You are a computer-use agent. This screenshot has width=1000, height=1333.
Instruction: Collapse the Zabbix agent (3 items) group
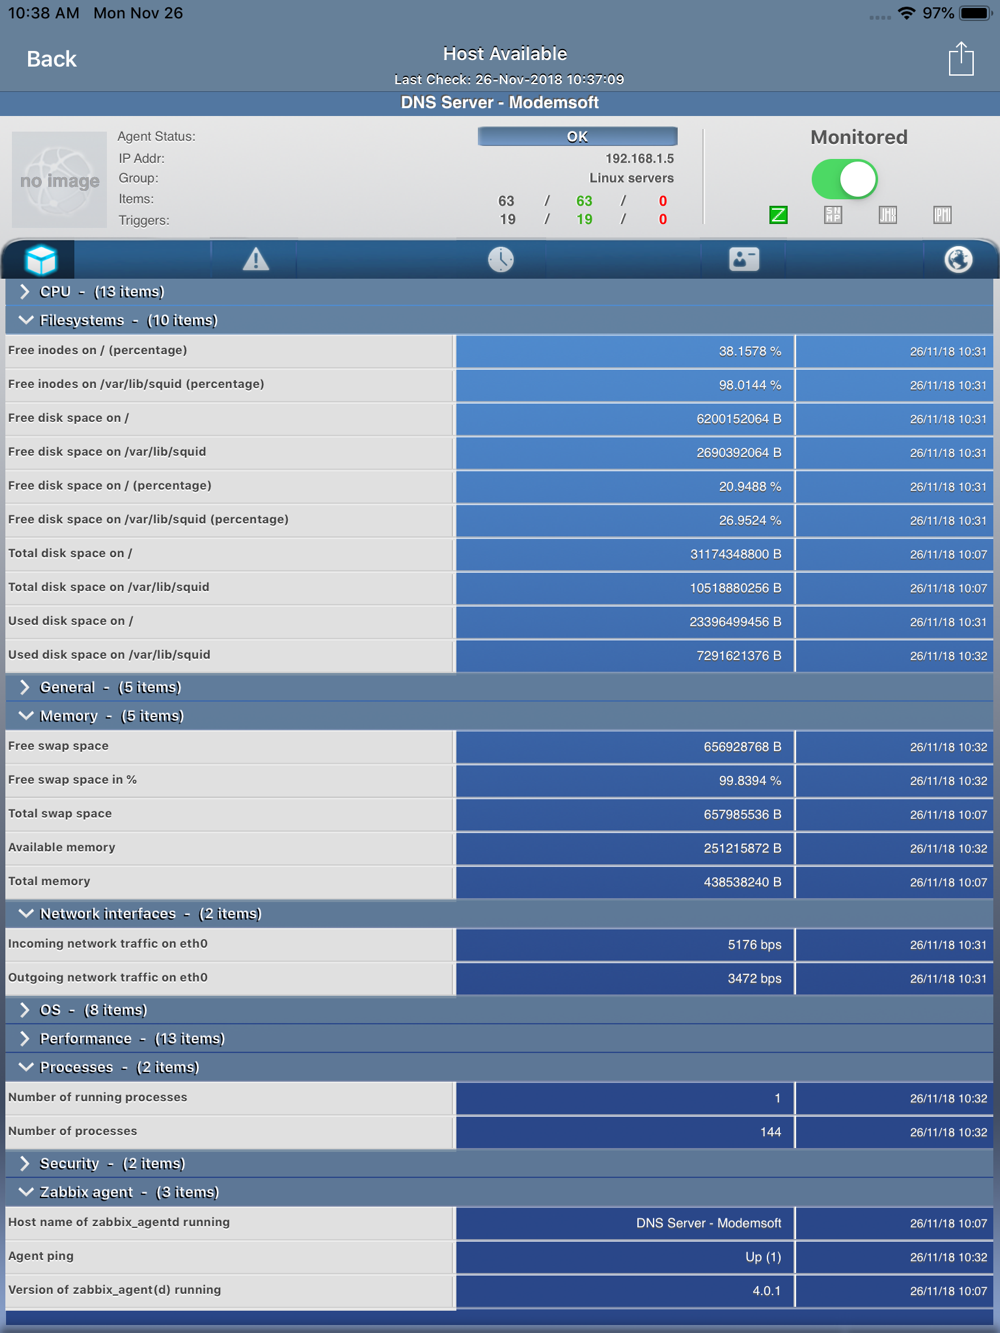(x=500, y=1192)
